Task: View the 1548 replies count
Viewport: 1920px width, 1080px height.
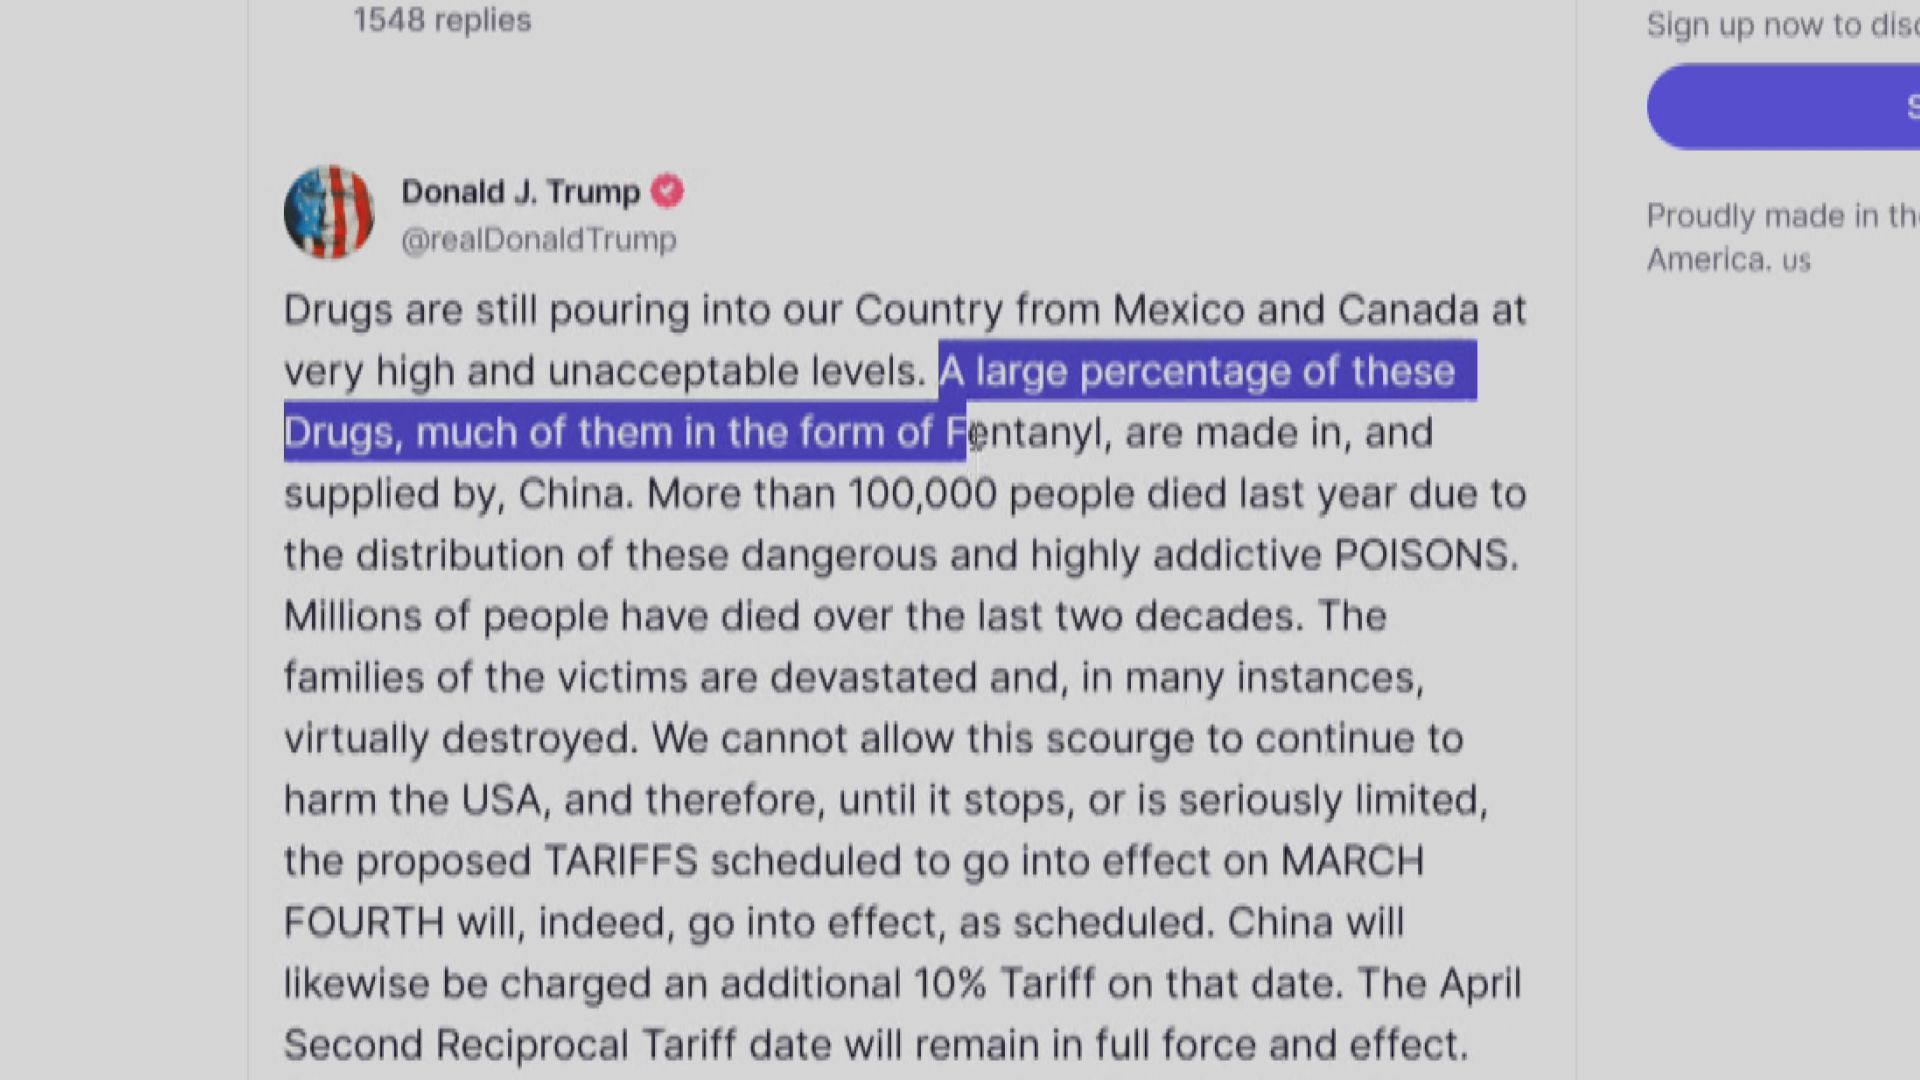Action: coord(442,20)
